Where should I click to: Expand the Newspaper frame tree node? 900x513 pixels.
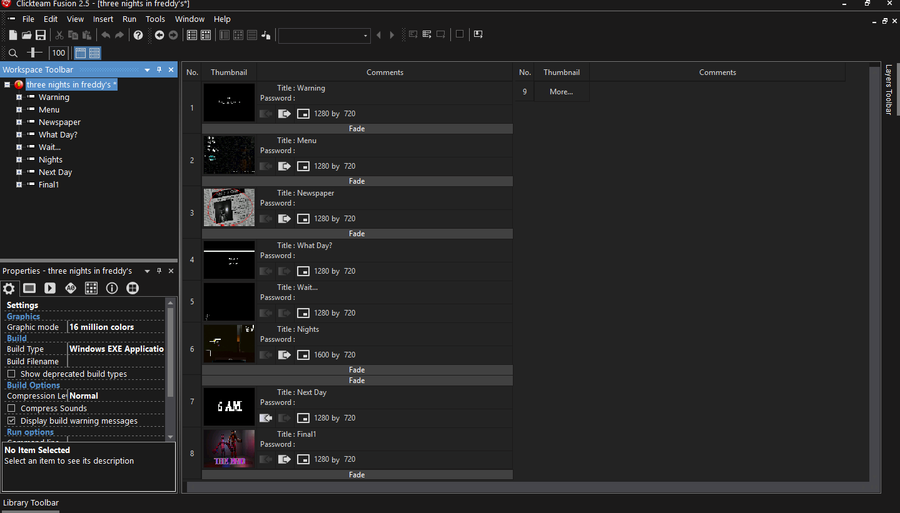pyautogui.click(x=19, y=122)
